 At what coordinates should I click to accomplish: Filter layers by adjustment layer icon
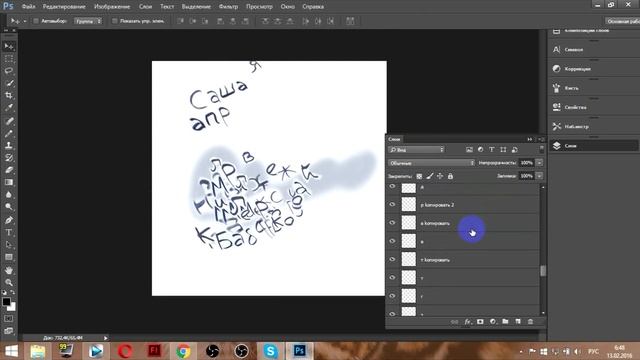[x=480, y=150]
